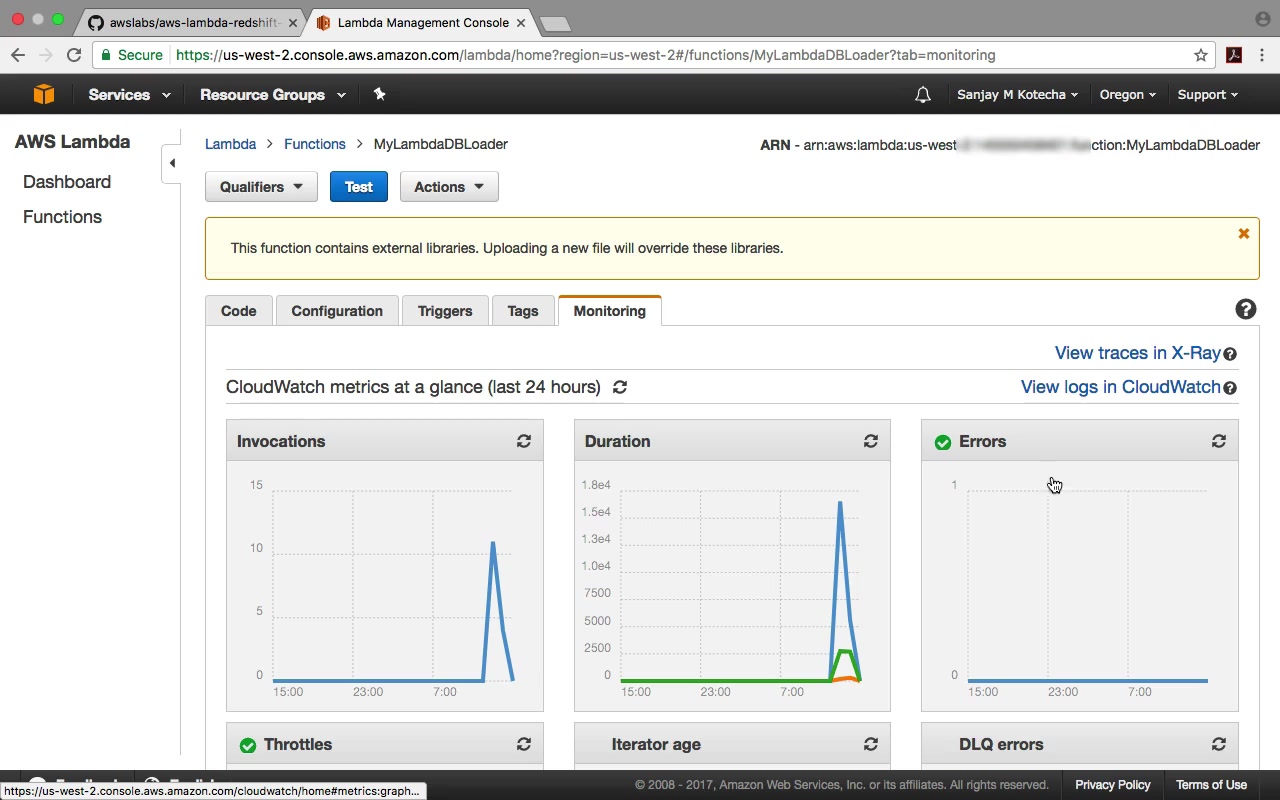Click the AWS cube home logo
1280x800 pixels.
click(43, 94)
